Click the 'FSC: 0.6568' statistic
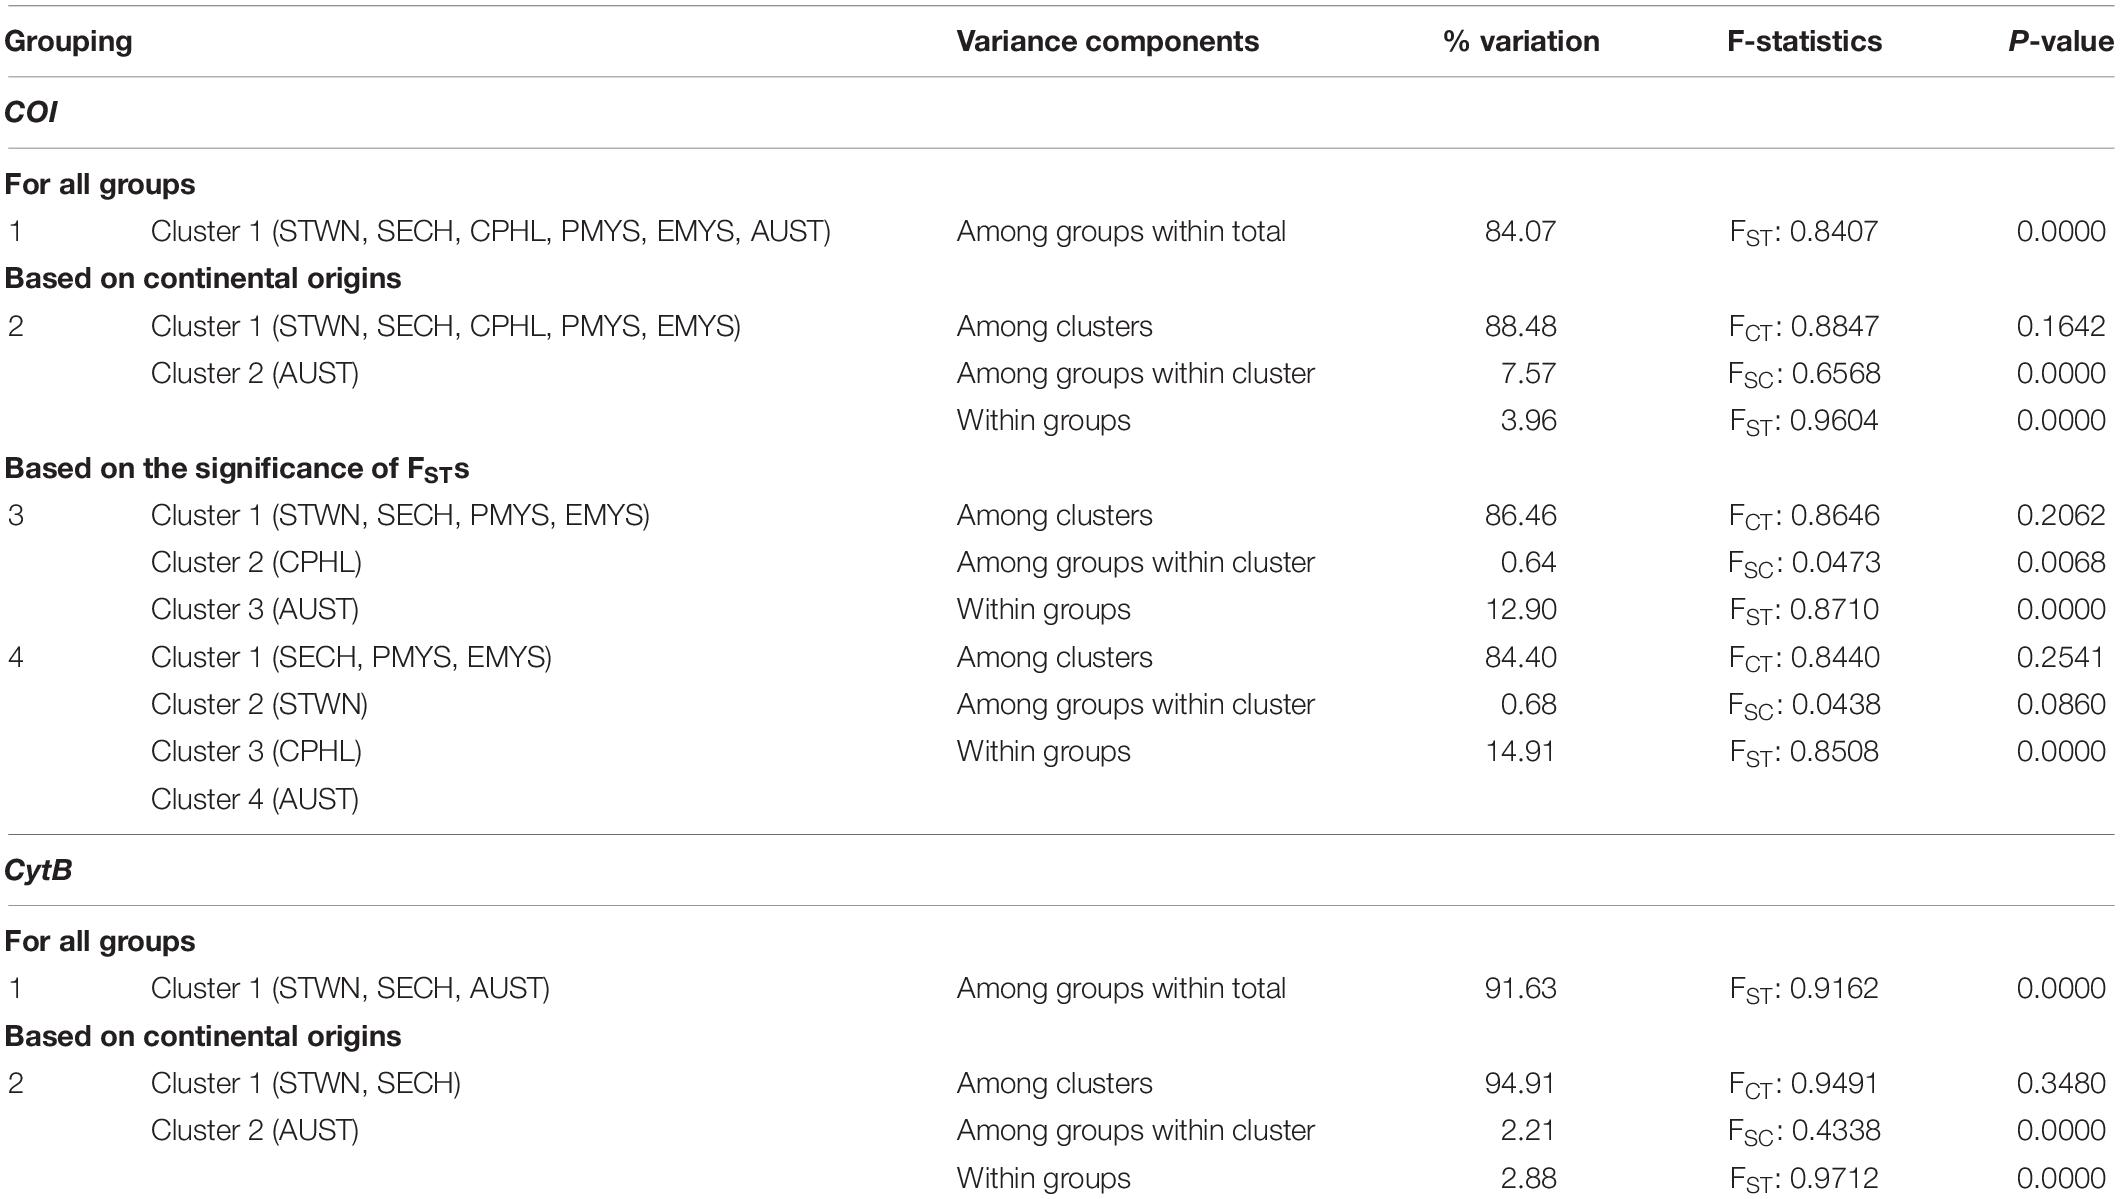The height and width of the screenshot is (1199, 2120). point(1804,375)
